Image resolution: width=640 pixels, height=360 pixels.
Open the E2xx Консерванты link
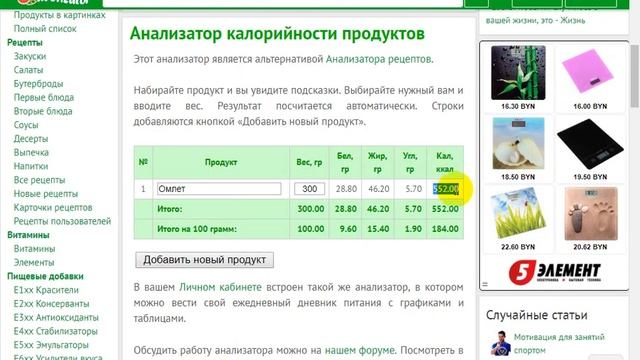click(51, 304)
